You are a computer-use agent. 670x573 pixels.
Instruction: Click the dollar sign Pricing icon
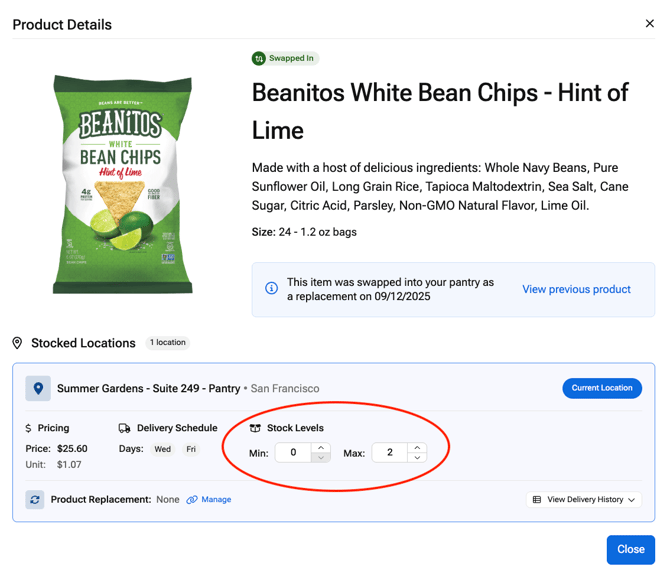(x=29, y=428)
